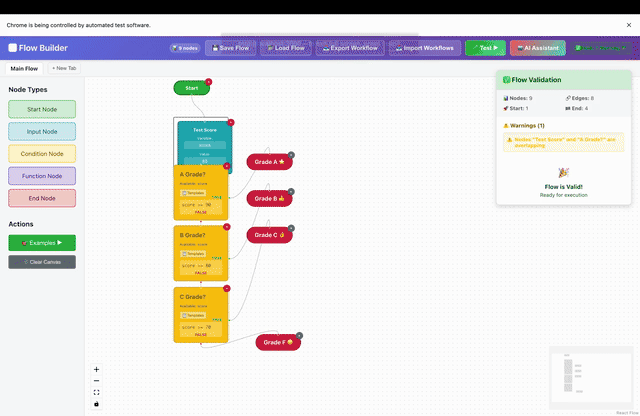This screenshot has width=640, height=416.
Task: Add a tab with + New Tab
Action: click(x=65, y=69)
